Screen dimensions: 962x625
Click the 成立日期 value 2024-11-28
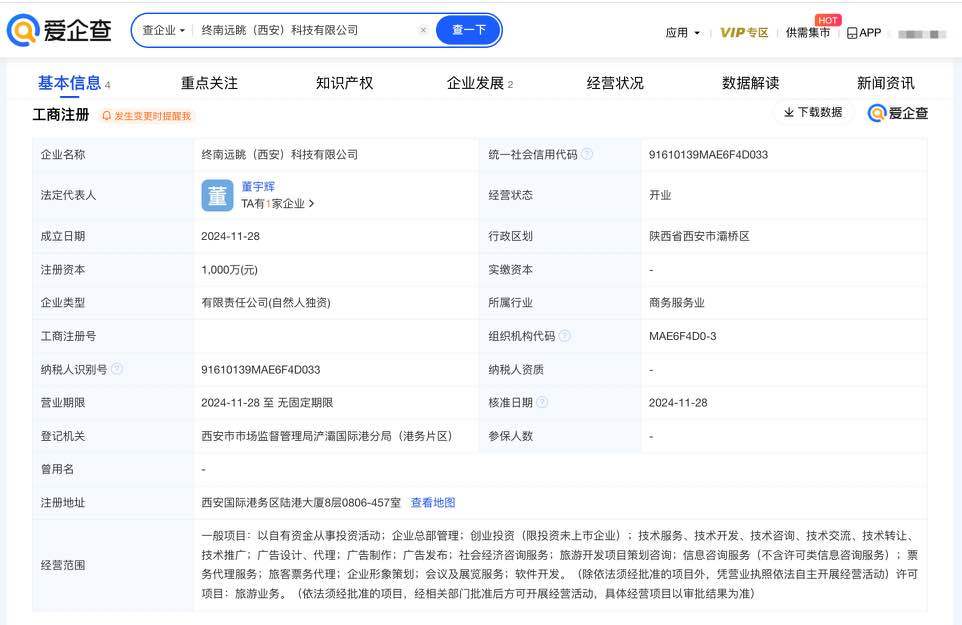pos(231,236)
